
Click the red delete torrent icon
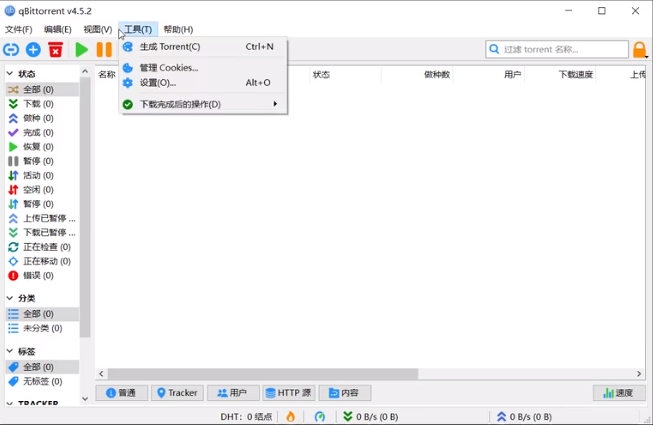pos(55,50)
